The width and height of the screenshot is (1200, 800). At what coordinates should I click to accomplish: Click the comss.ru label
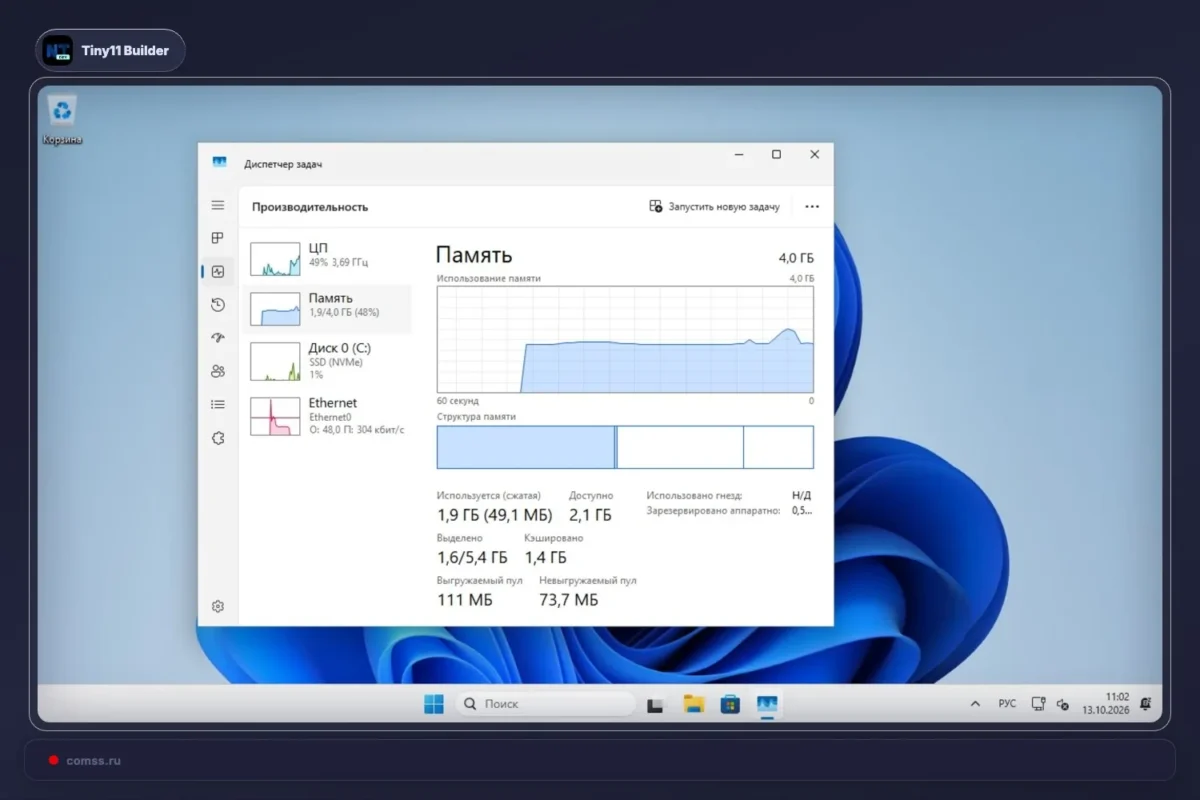(x=94, y=760)
